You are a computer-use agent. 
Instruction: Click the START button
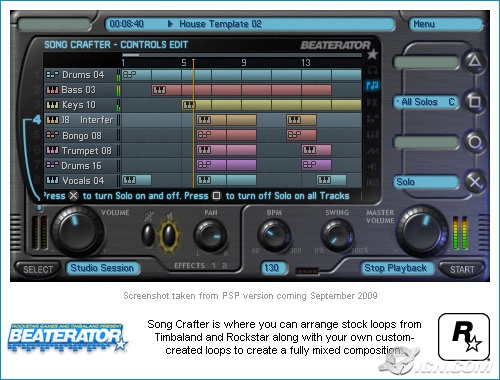pyautogui.click(x=462, y=269)
